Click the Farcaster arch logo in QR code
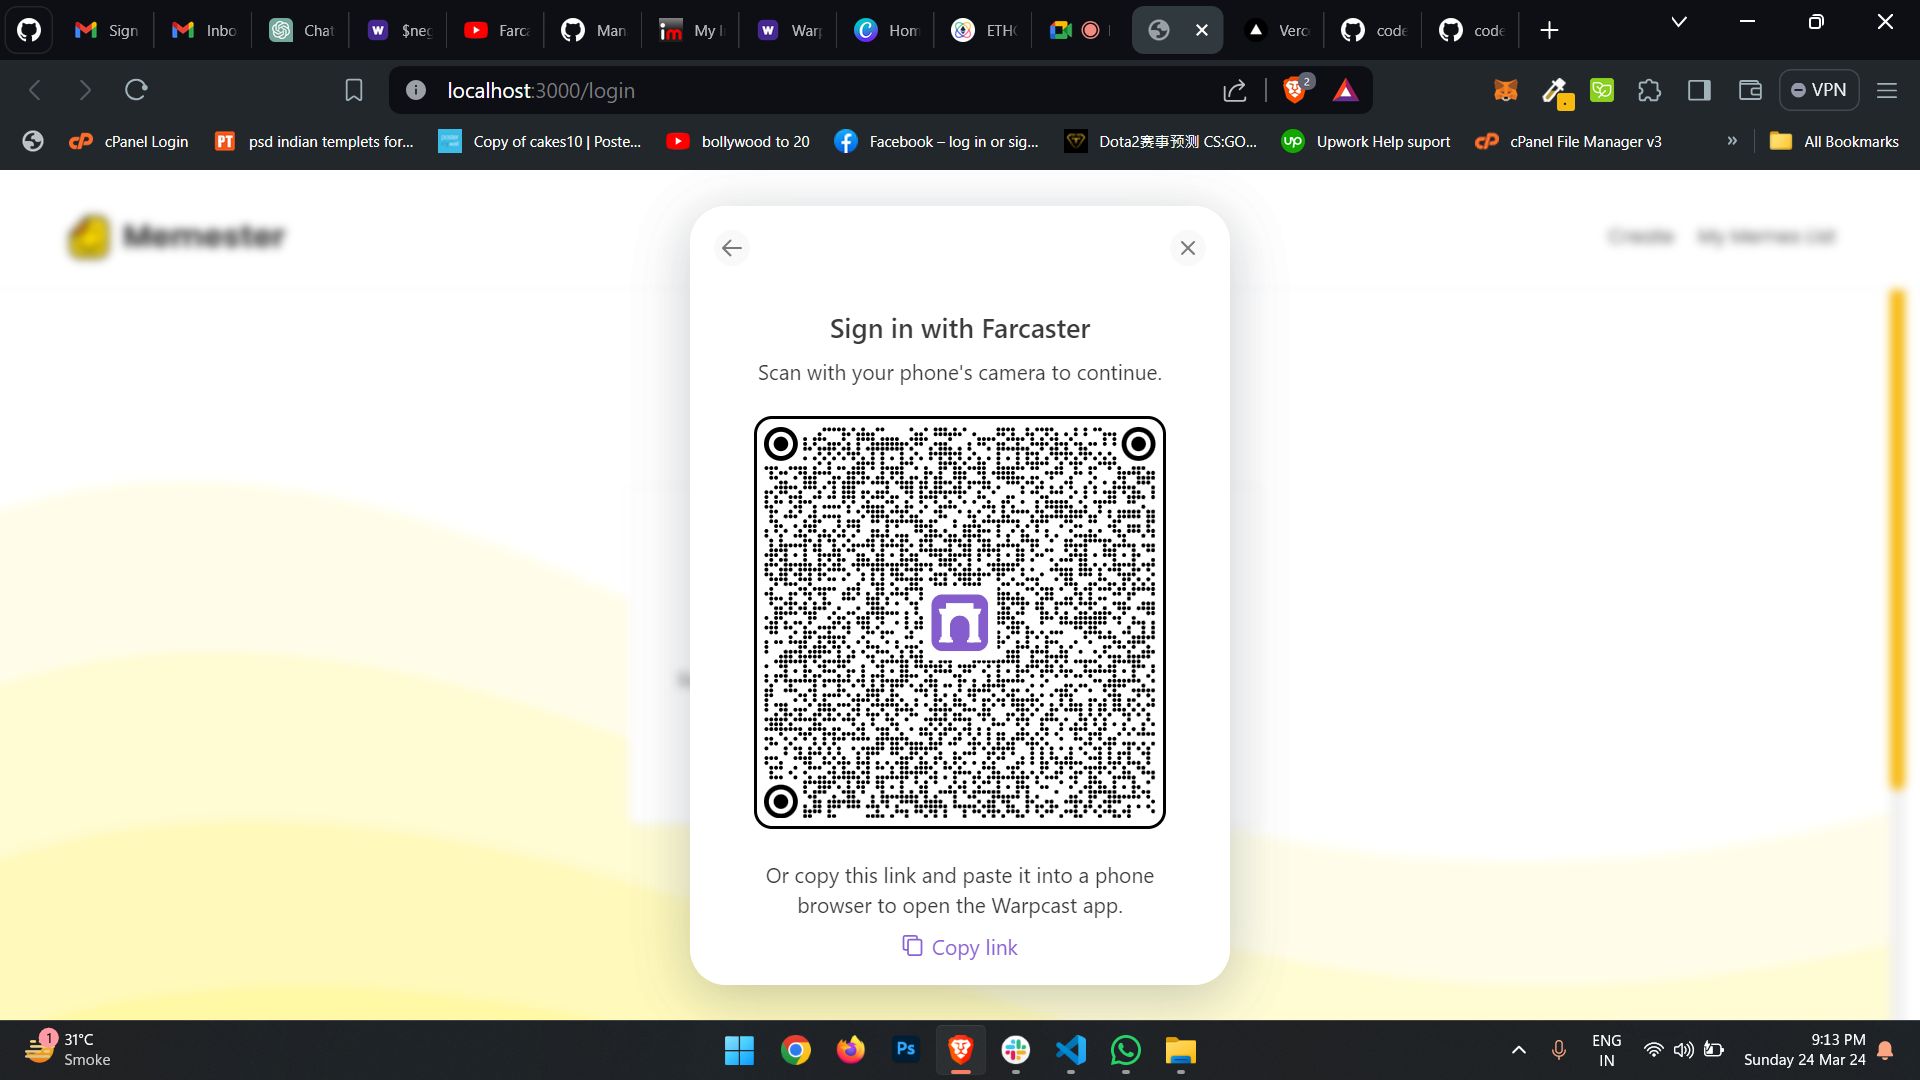 (960, 622)
